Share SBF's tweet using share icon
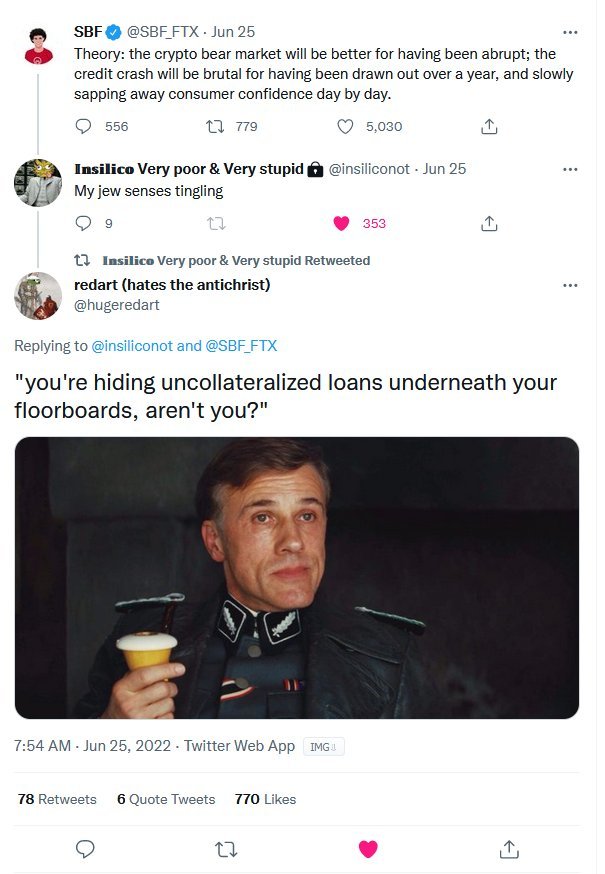 (x=489, y=127)
